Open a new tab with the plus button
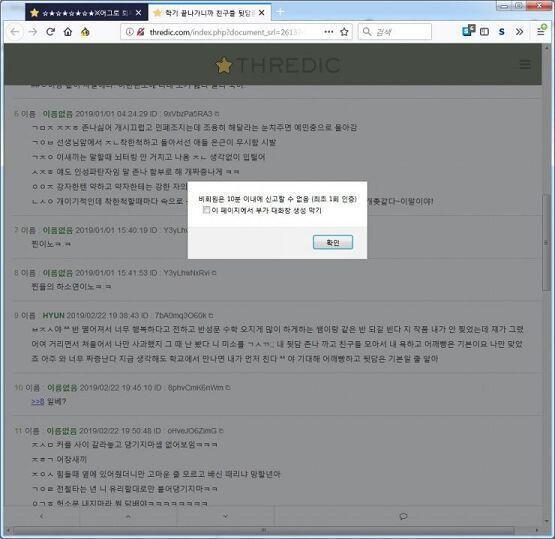Viewport: 555px width, 539px height. coord(280,12)
